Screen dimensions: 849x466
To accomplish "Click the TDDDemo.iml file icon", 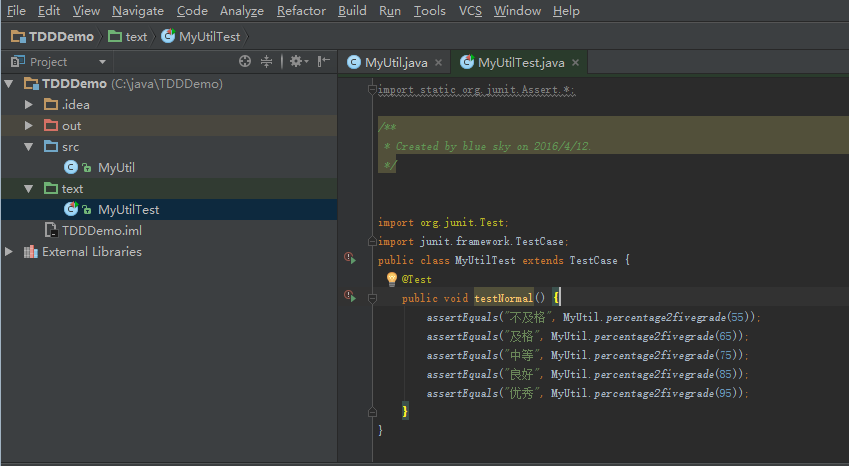I will [51, 231].
